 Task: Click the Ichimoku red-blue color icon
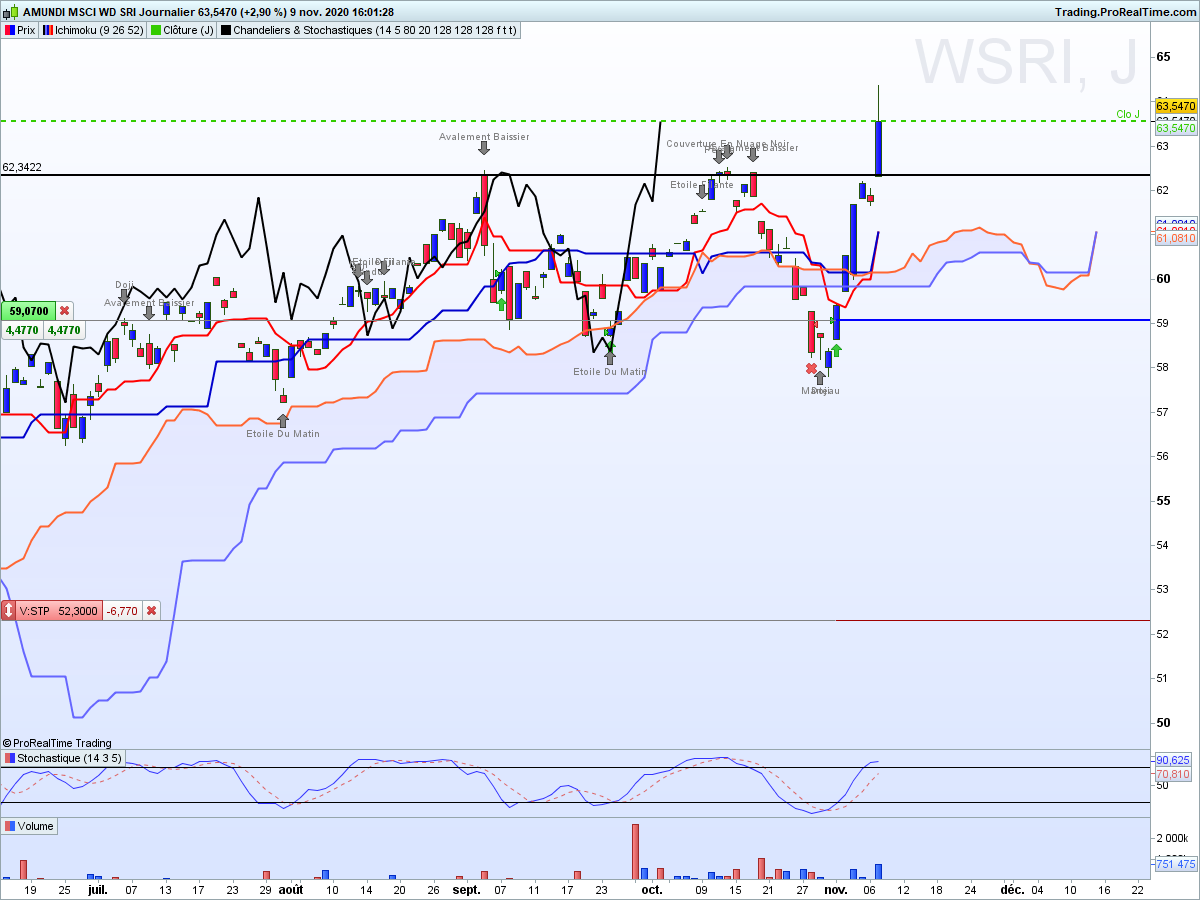click(46, 30)
